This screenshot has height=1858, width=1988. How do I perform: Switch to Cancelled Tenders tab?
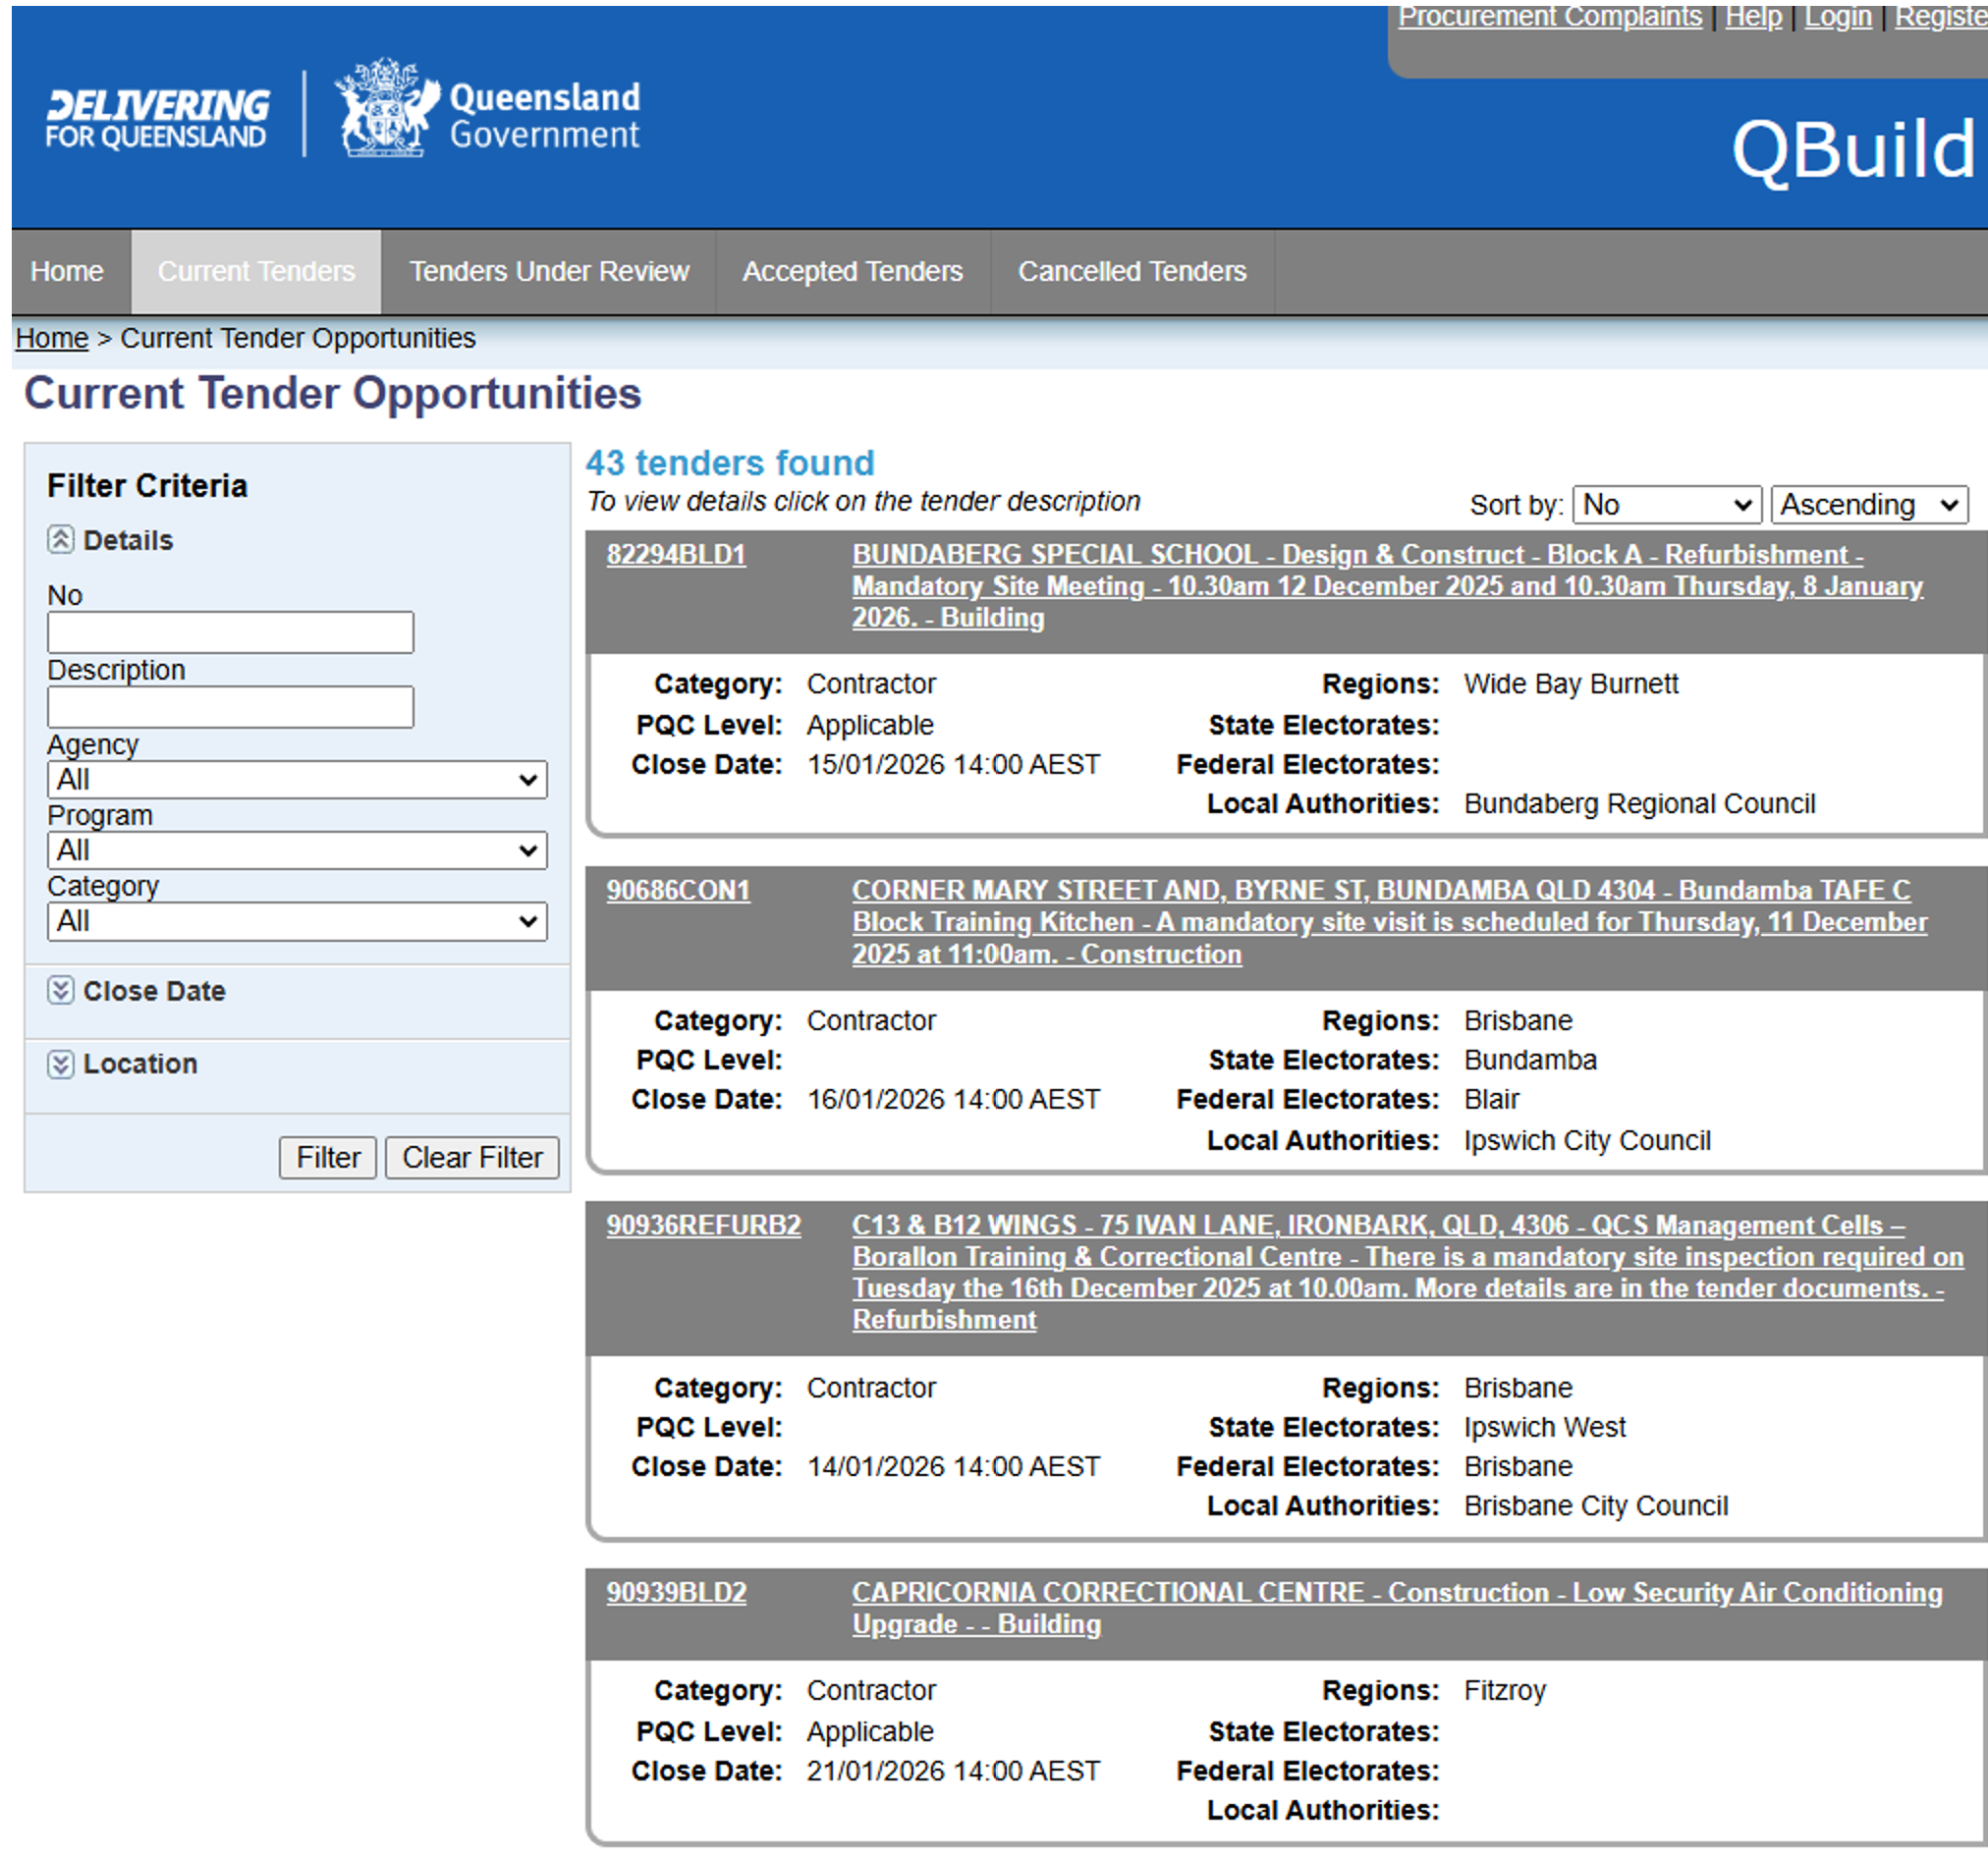[x=1131, y=272]
